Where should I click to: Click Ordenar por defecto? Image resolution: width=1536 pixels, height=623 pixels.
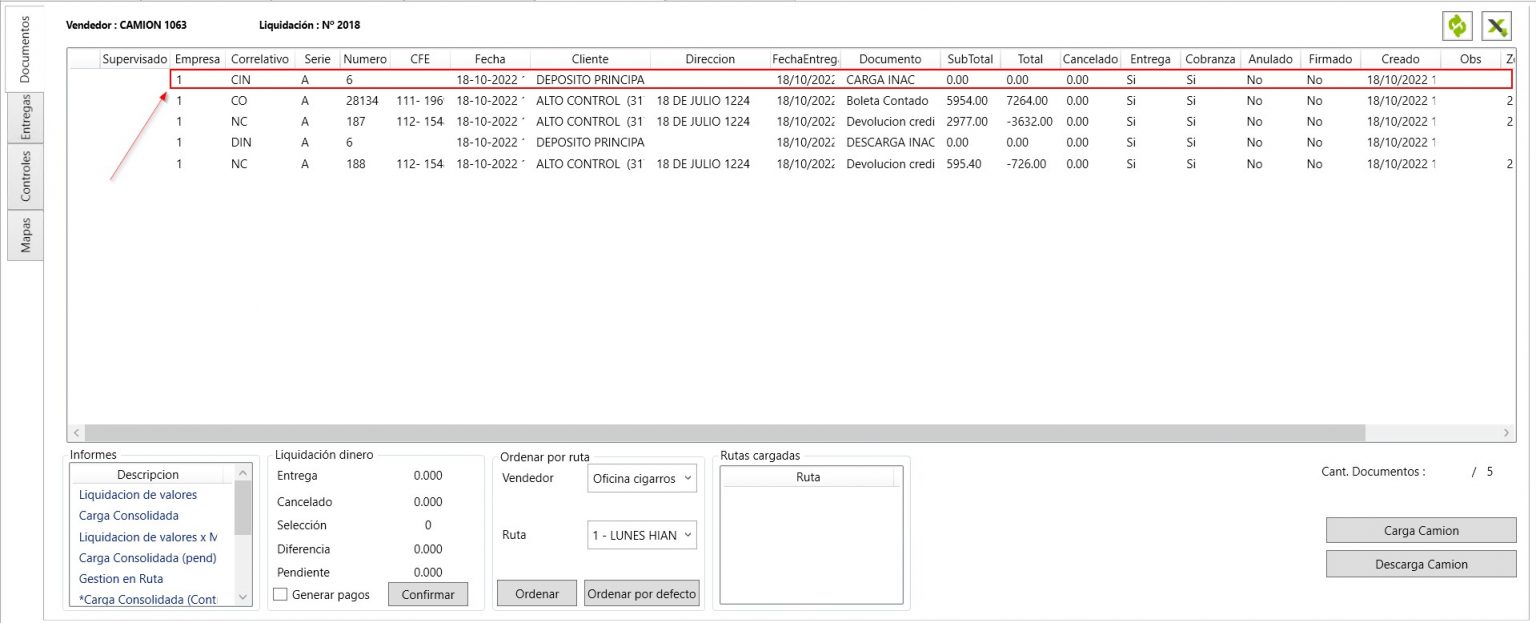coord(641,592)
